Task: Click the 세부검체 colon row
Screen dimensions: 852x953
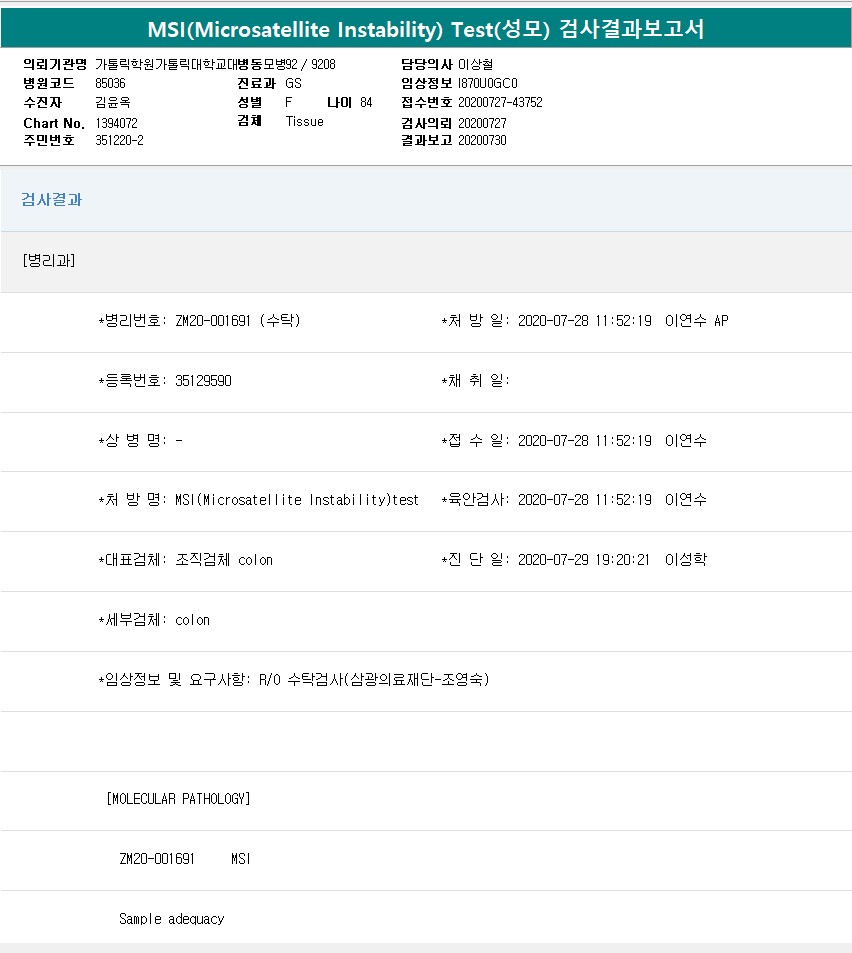Action: pos(154,620)
